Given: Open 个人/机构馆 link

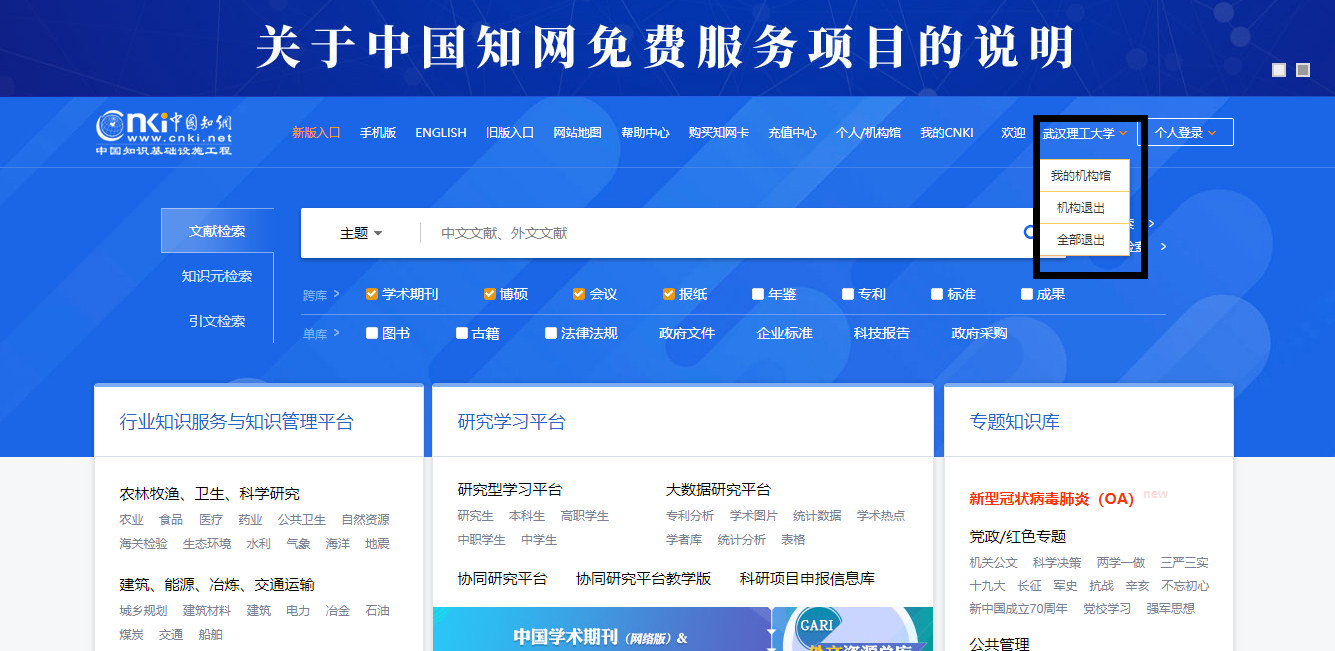Looking at the screenshot, I should tap(868, 133).
